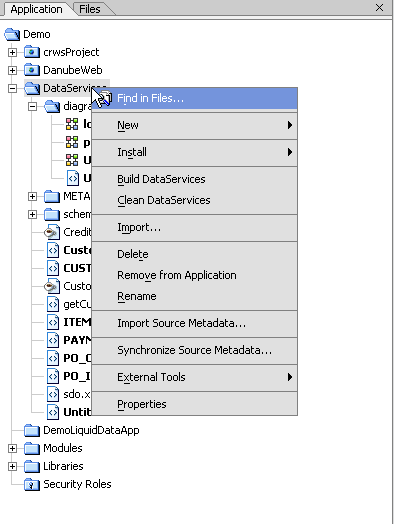Click the non-bold Custo Java file icon
Screen dimensions: 394x524
point(52,286)
